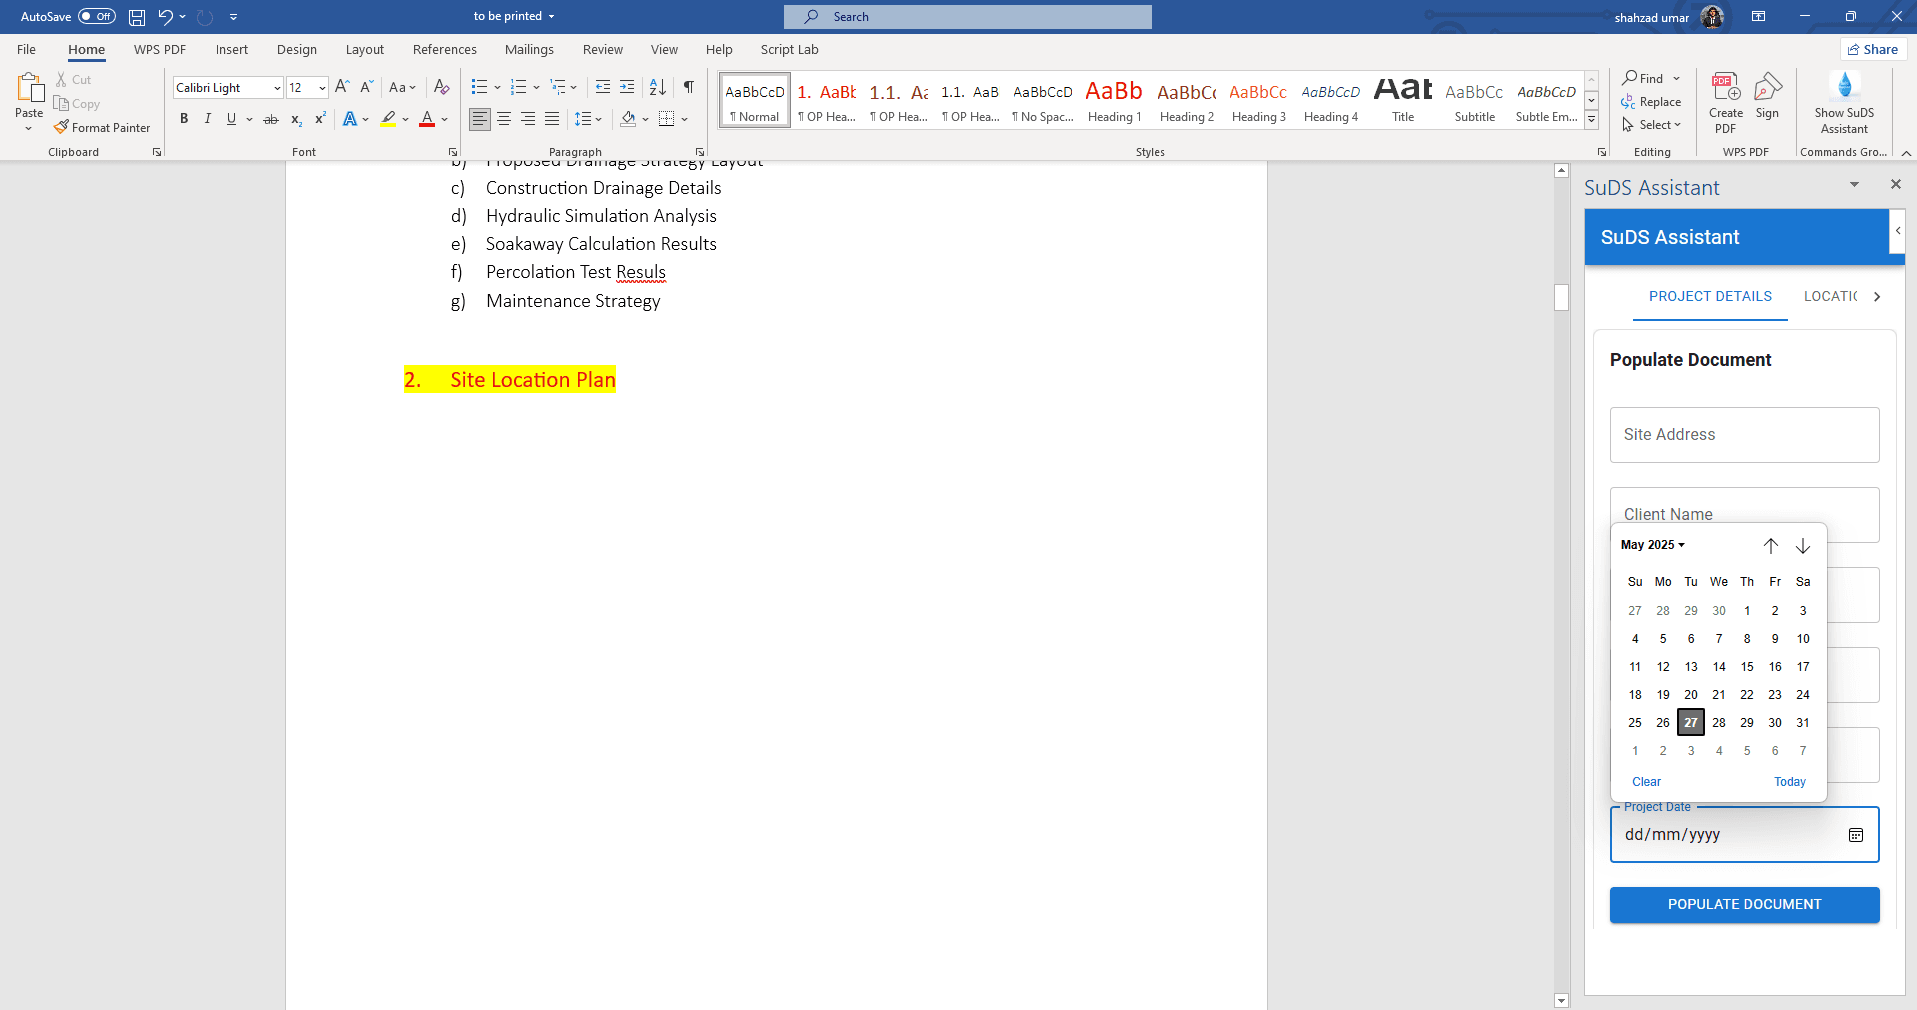Open SuDS Assistant pane options dropdown
The width and height of the screenshot is (1917, 1010).
point(1855,184)
